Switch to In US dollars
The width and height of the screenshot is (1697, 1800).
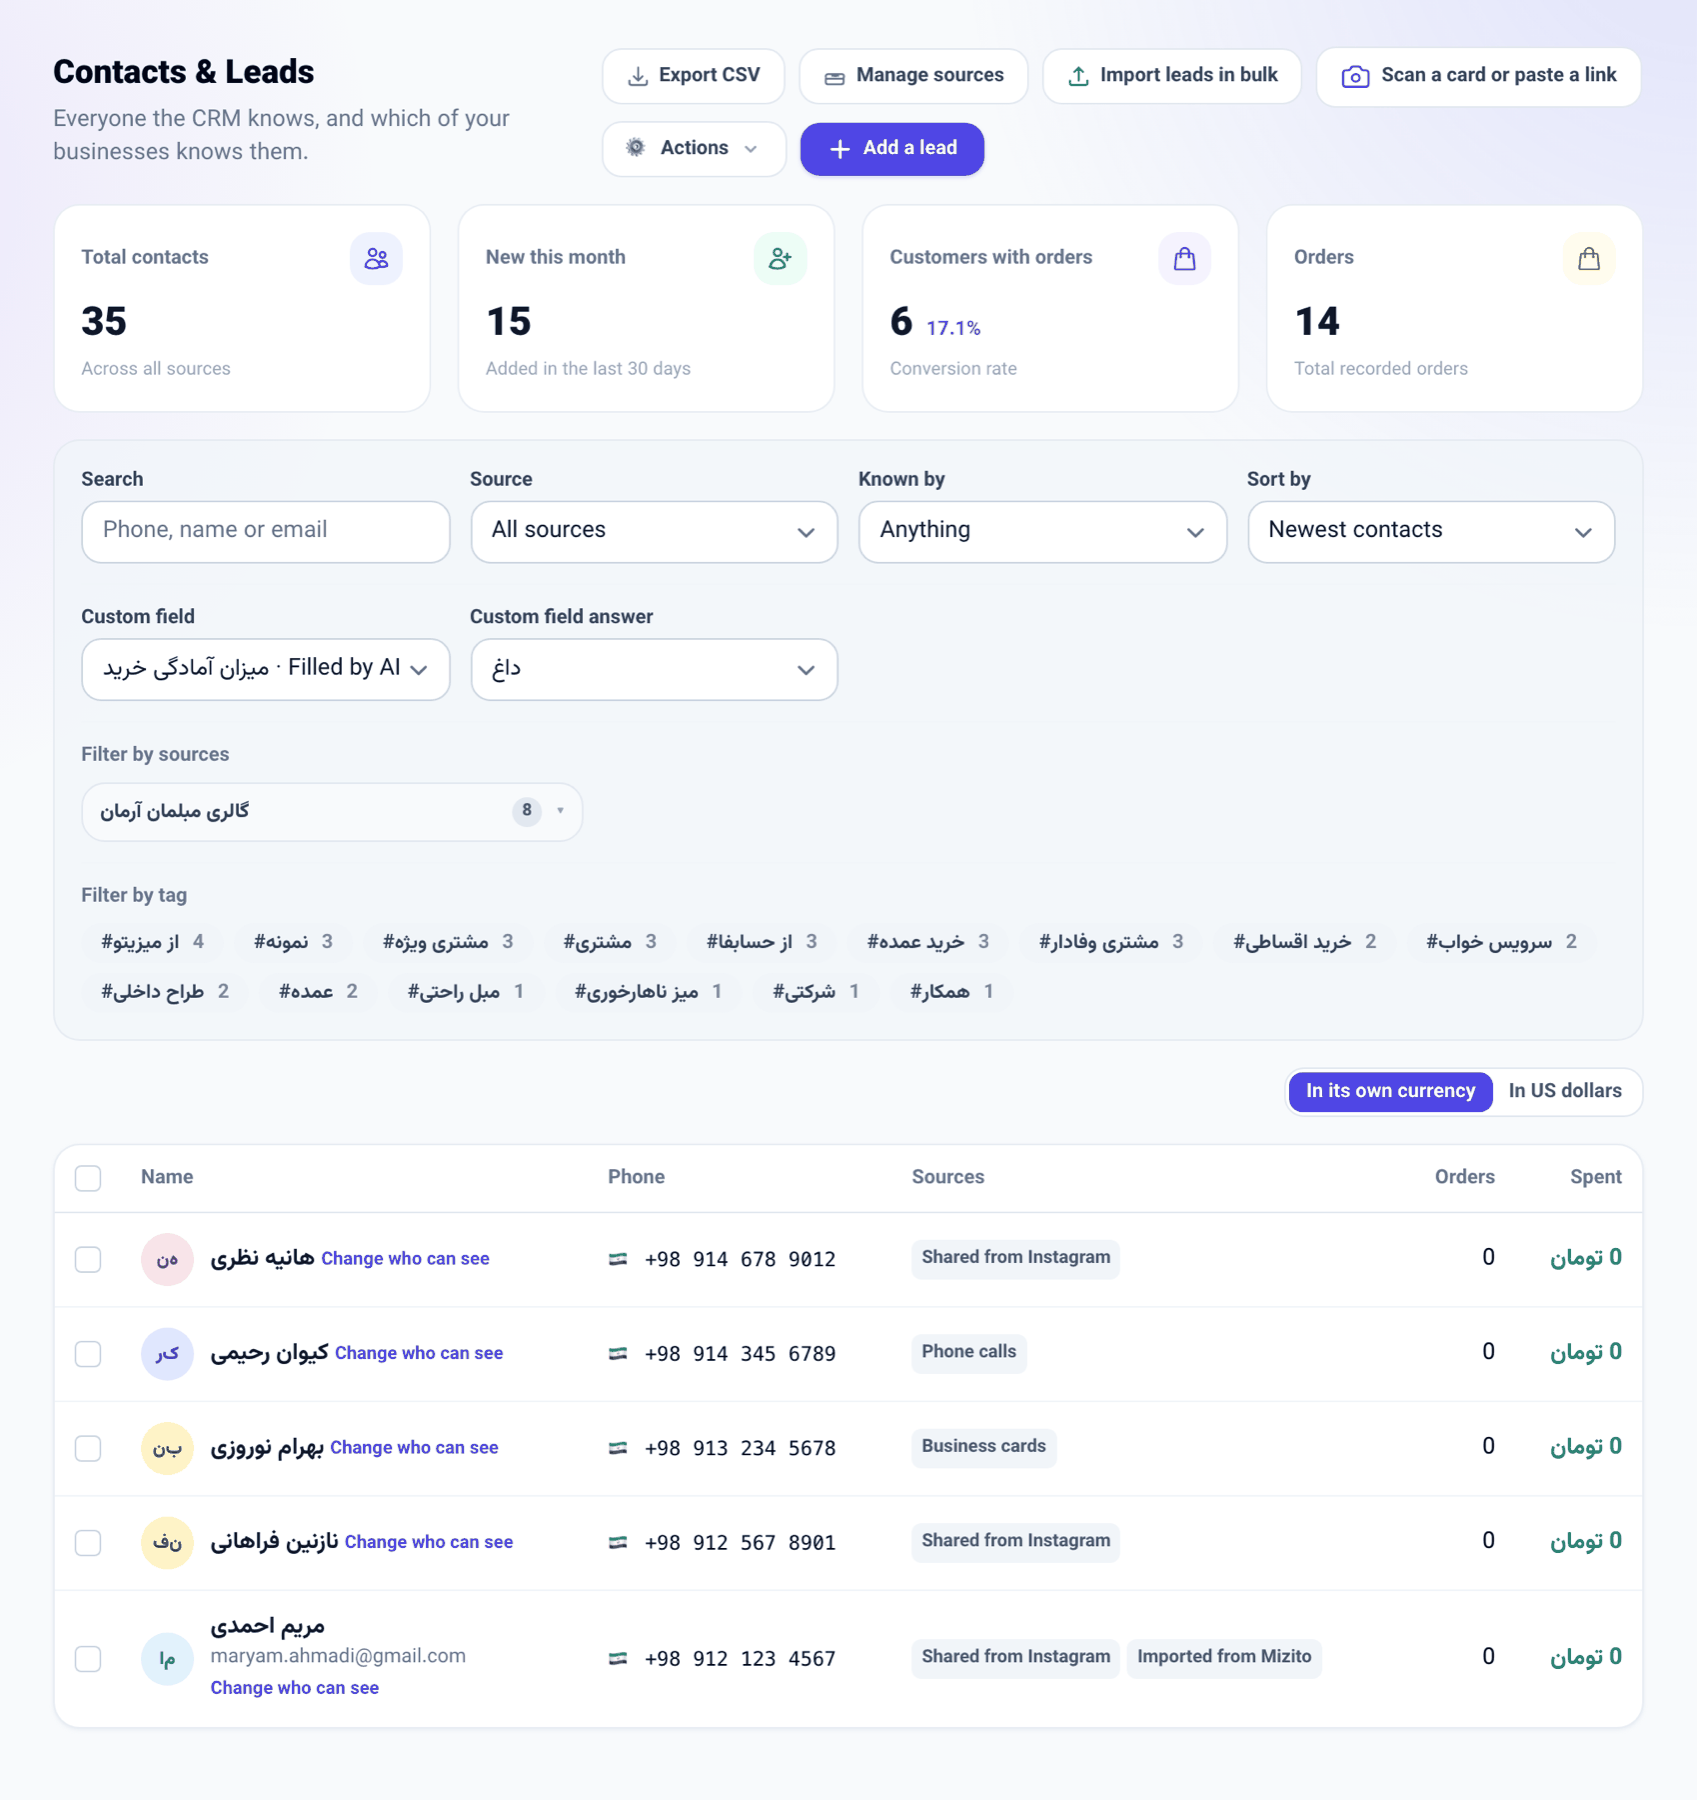[1565, 1091]
